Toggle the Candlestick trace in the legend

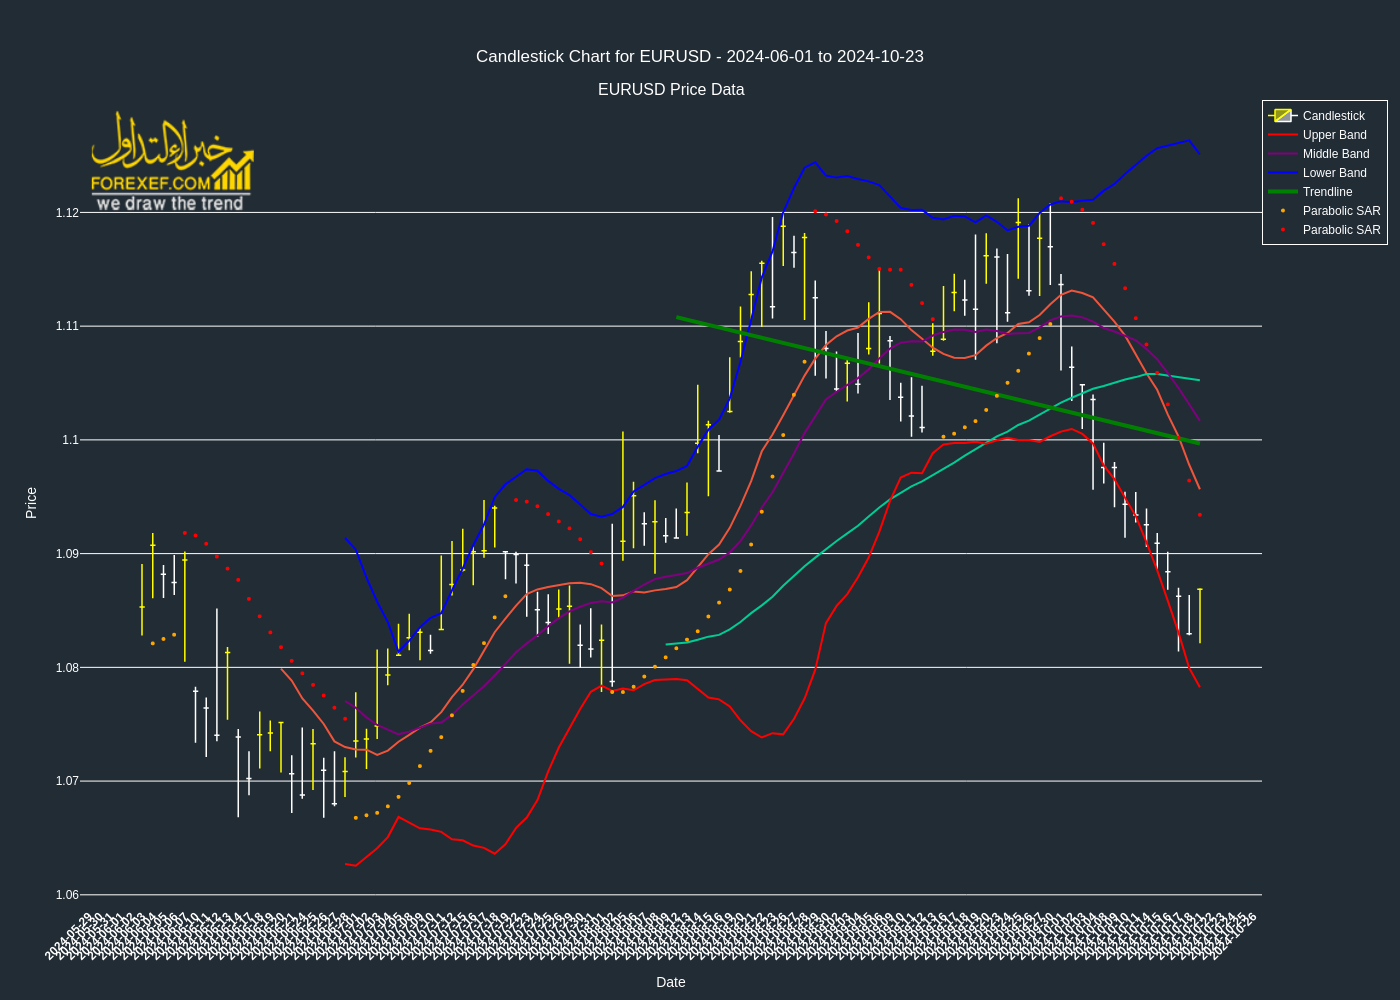coord(1324,116)
